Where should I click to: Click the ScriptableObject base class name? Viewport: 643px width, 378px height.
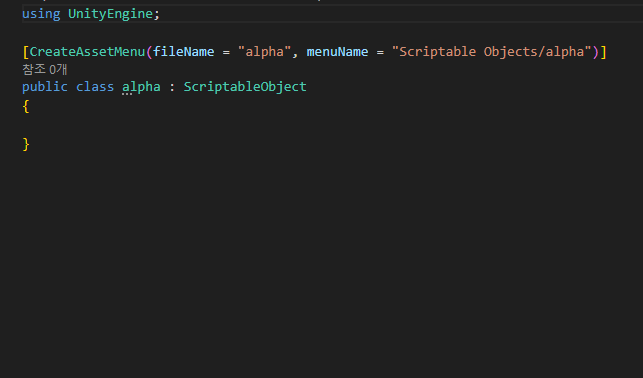(x=245, y=87)
